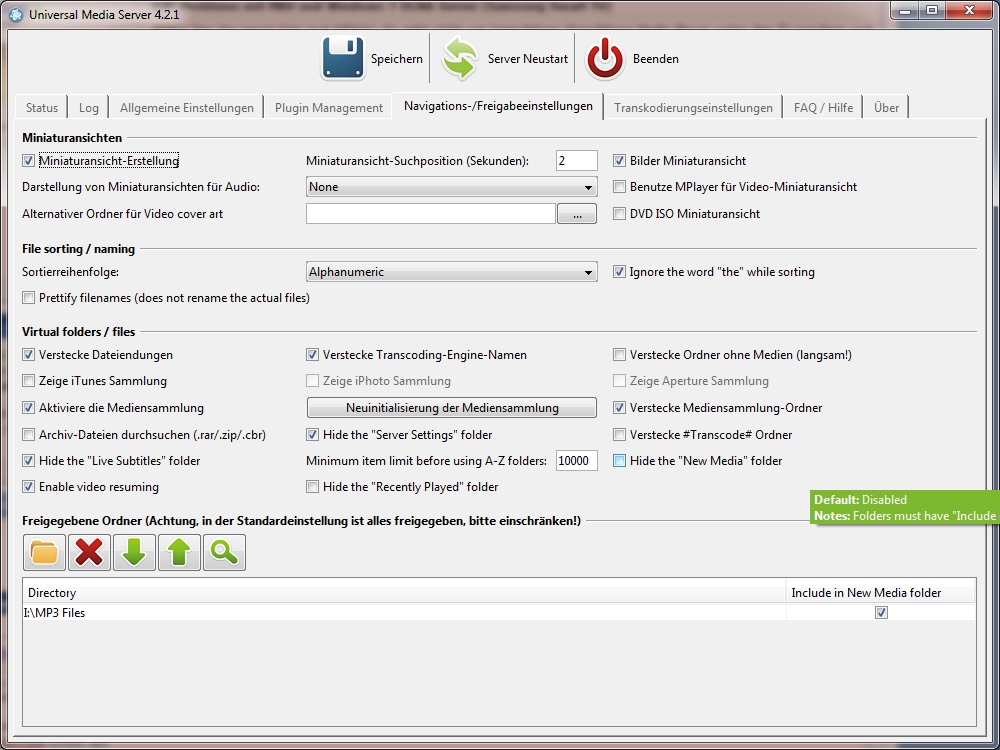Toggle Hide the "Live Subtitles" folder checkbox
This screenshot has height=750, width=1000.
[x=28, y=460]
